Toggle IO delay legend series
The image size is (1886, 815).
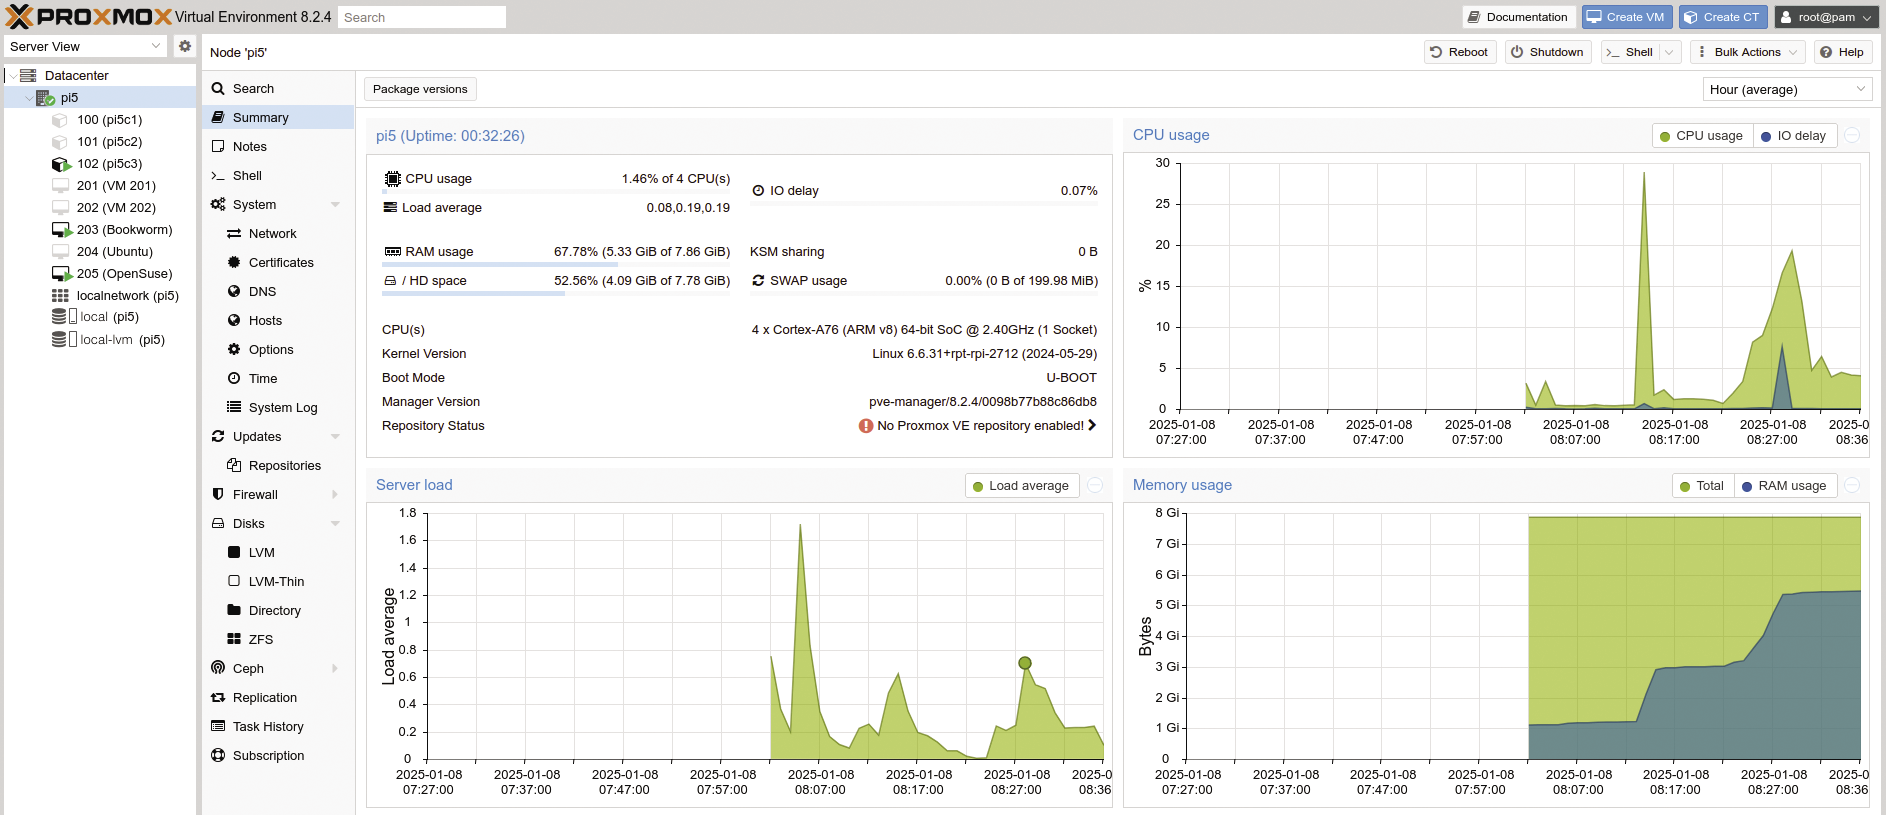(x=1794, y=136)
